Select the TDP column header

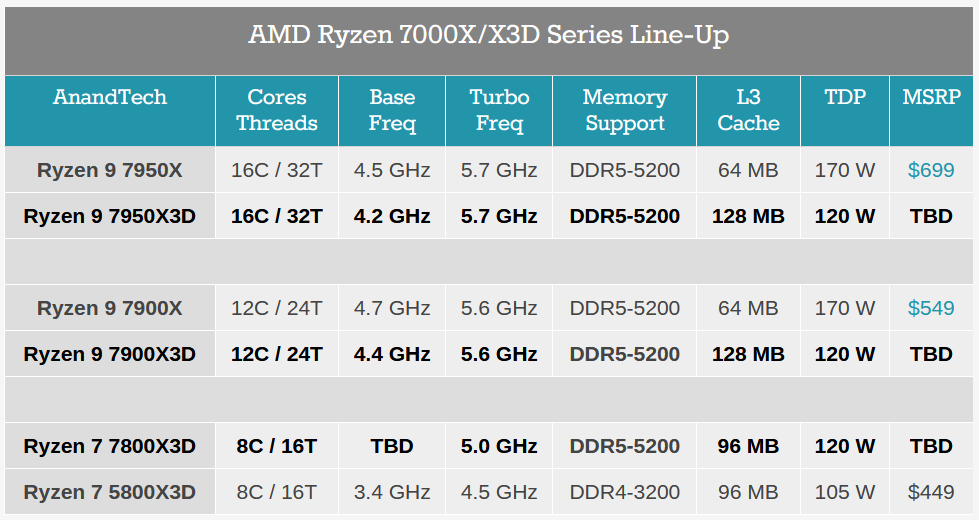click(845, 98)
